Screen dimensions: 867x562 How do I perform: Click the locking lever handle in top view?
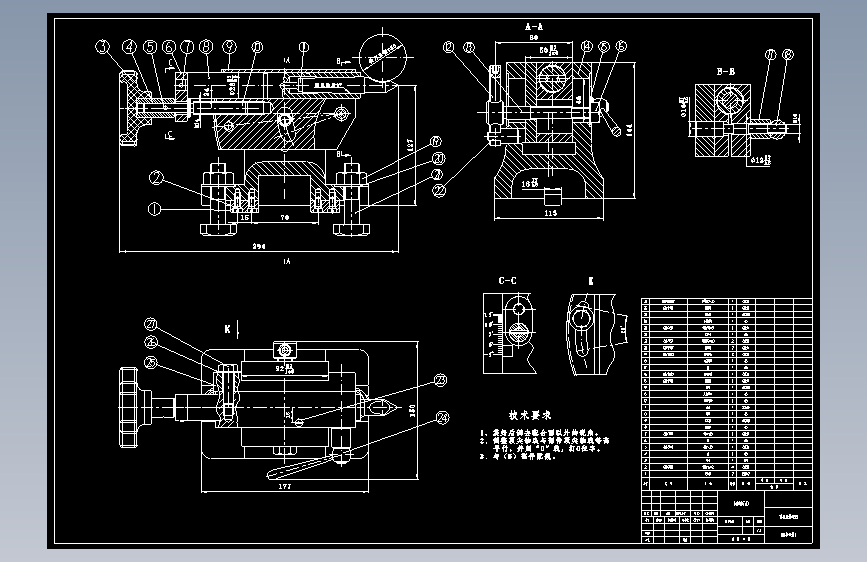point(307,465)
